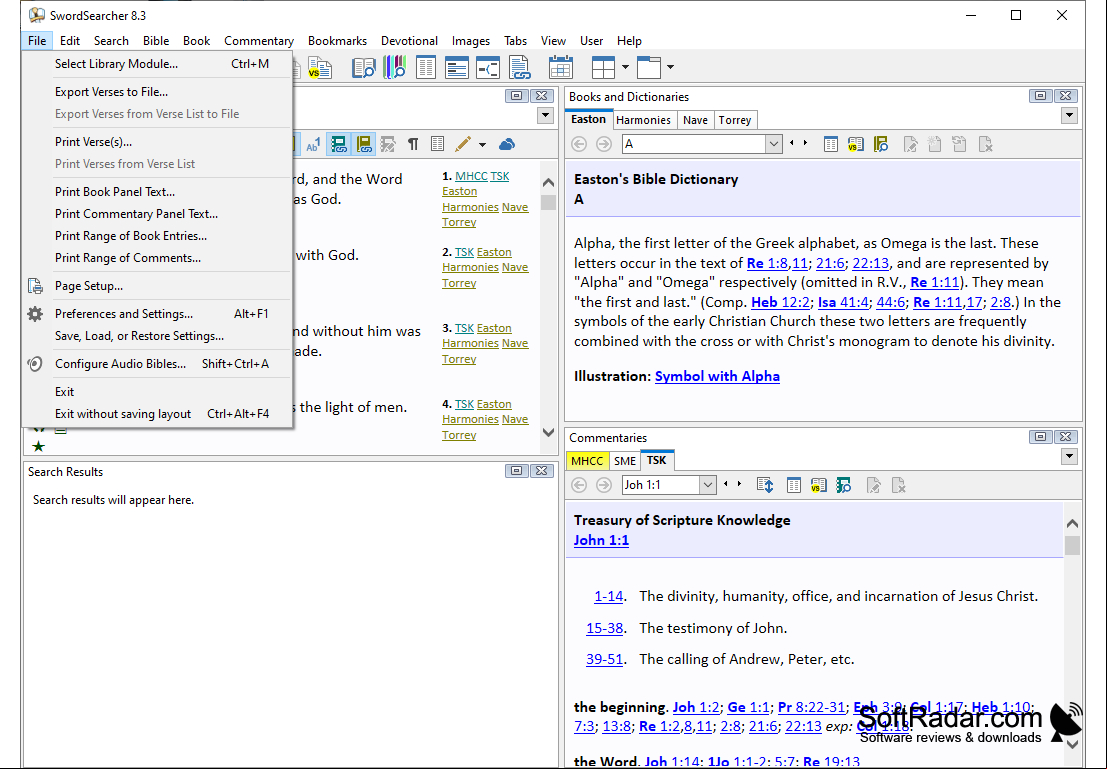The width and height of the screenshot is (1107, 769).
Task: Click the blue cloud icon in Bible panel
Action: (506, 145)
